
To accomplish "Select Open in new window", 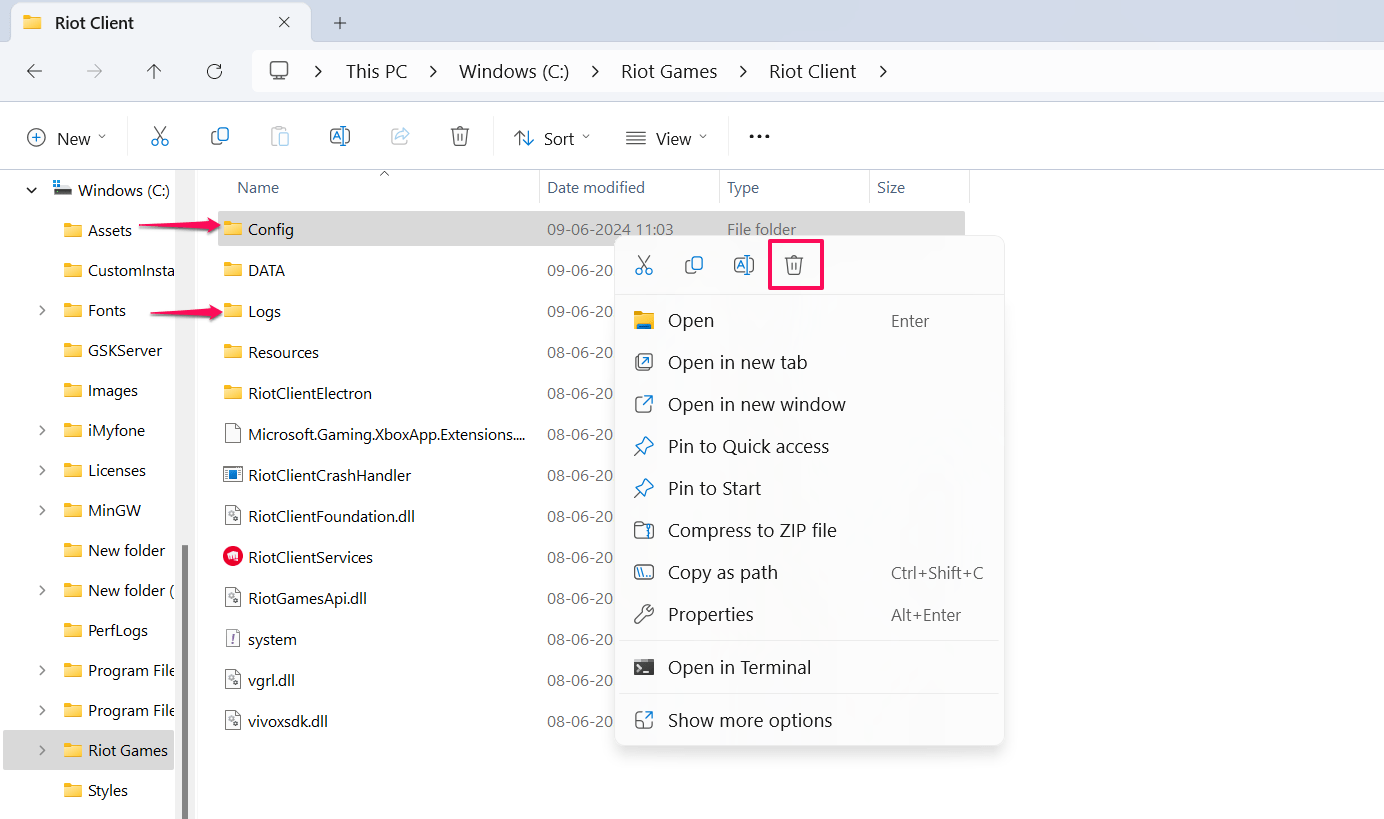I will [809, 405].
